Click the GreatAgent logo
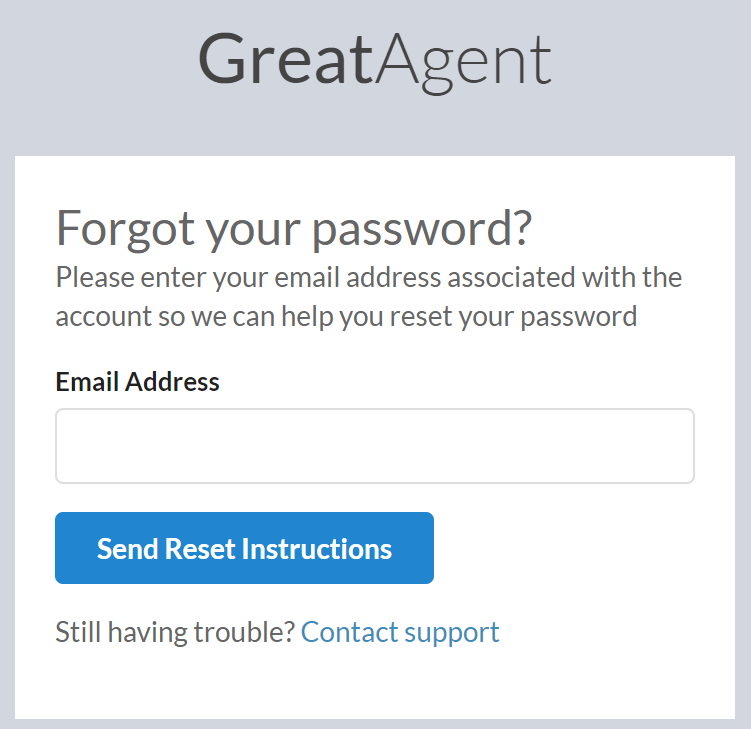Image resolution: width=751 pixels, height=729 pixels. tap(375, 60)
